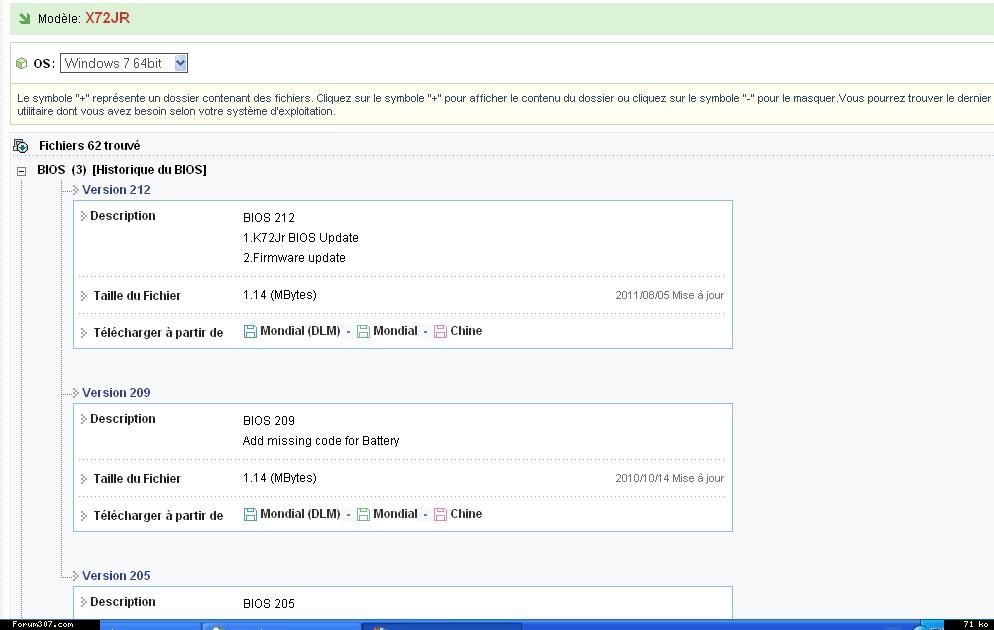The width and height of the screenshot is (994, 630).
Task: Download BIOS 212 from Chine mirror
Action: [466, 331]
